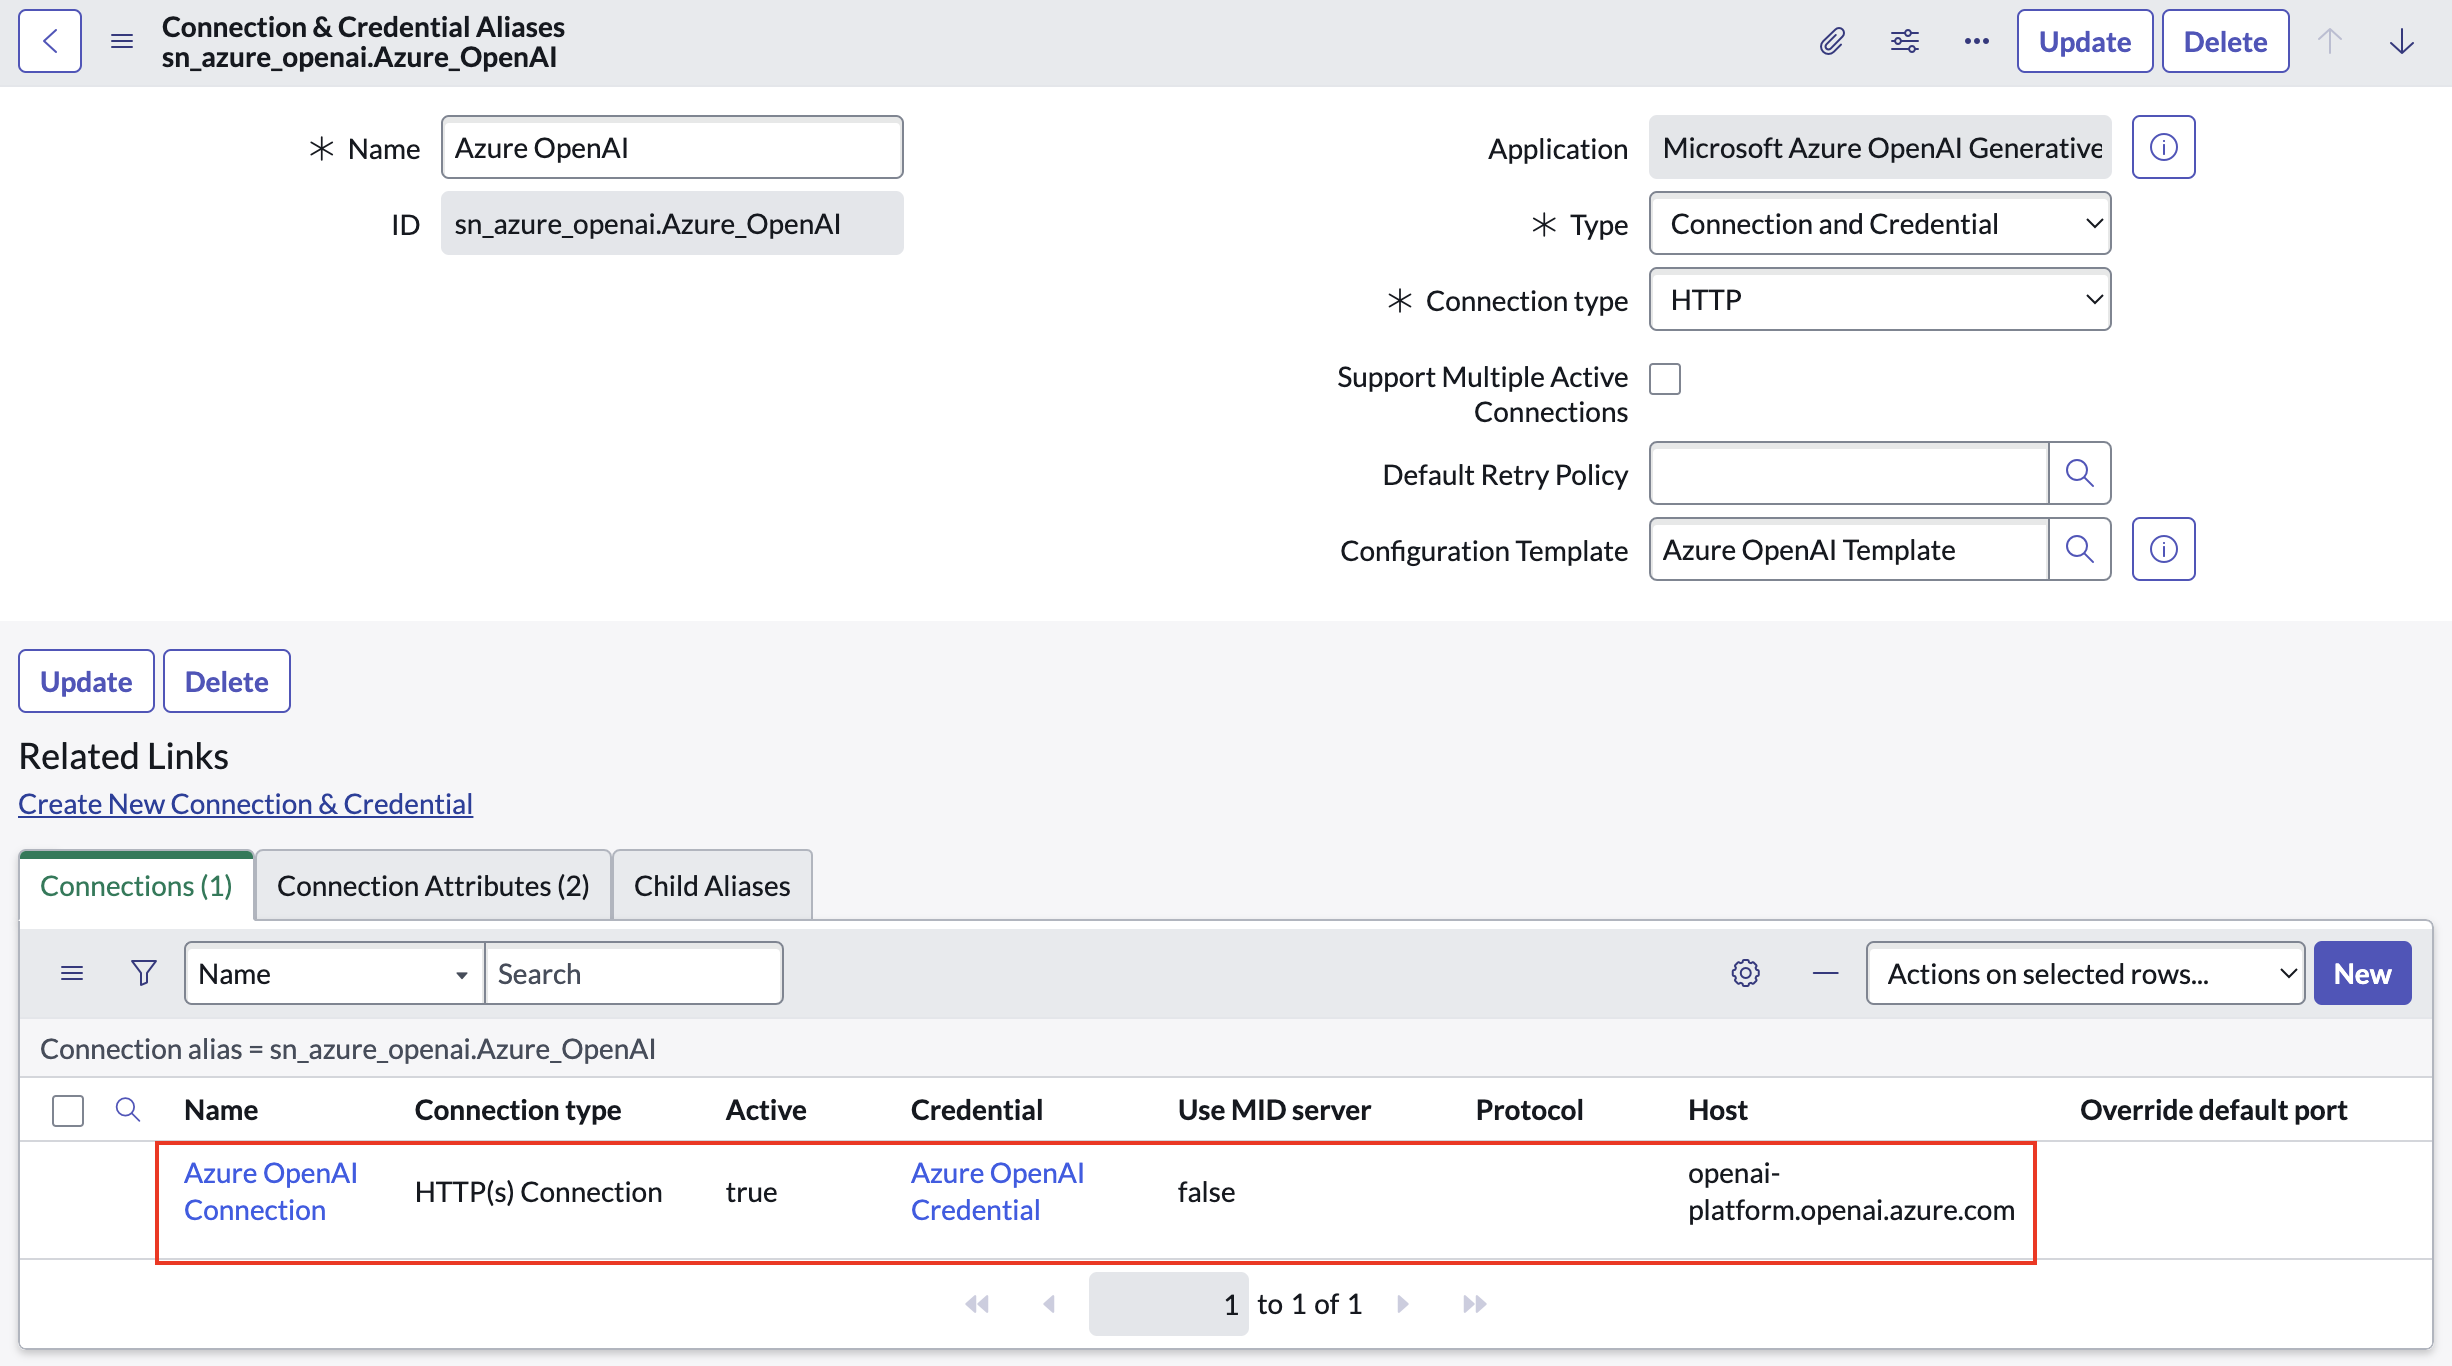2452x1366 pixels.
Task: Toggle the list filter funnel icon
Action: [144, 973]
